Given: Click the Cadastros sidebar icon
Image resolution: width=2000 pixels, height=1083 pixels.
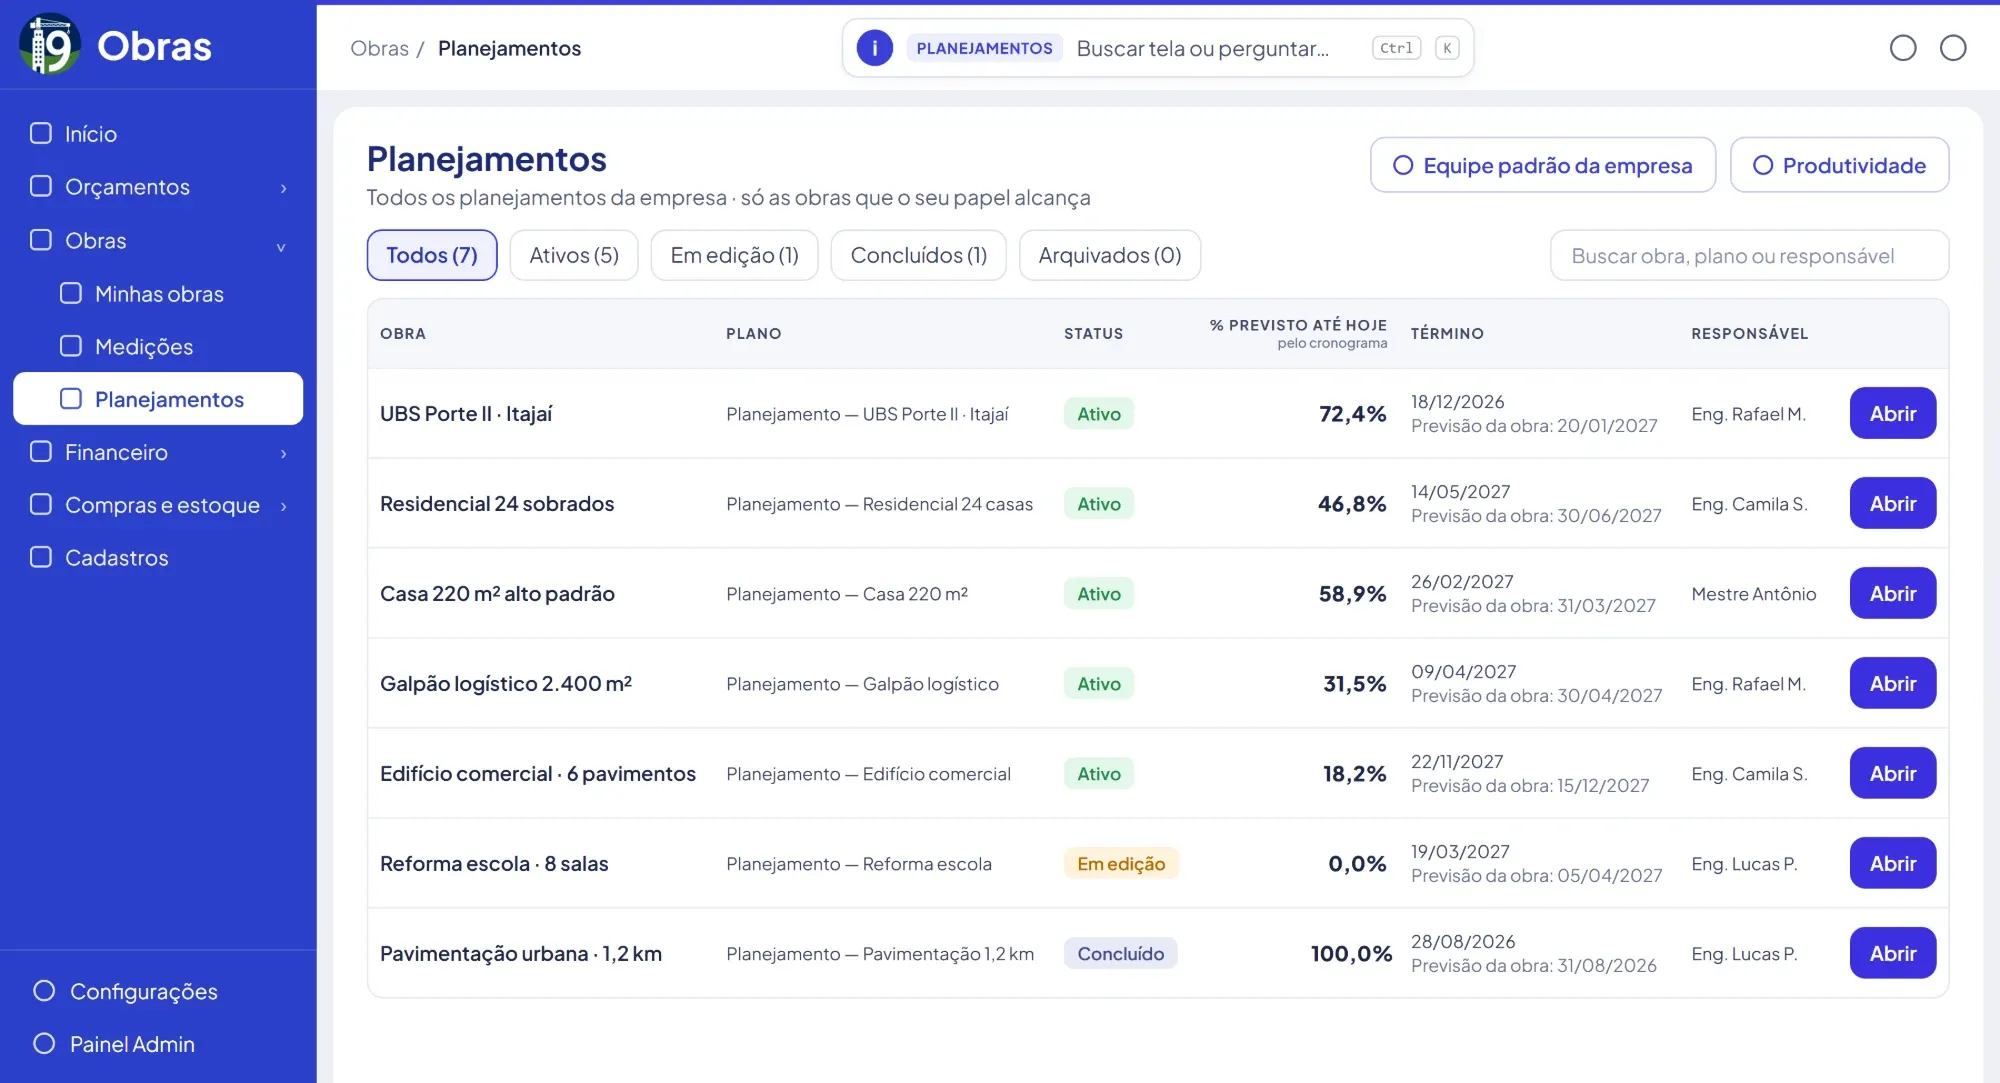Looking at the screenshot, I should [x=41, y=557].
